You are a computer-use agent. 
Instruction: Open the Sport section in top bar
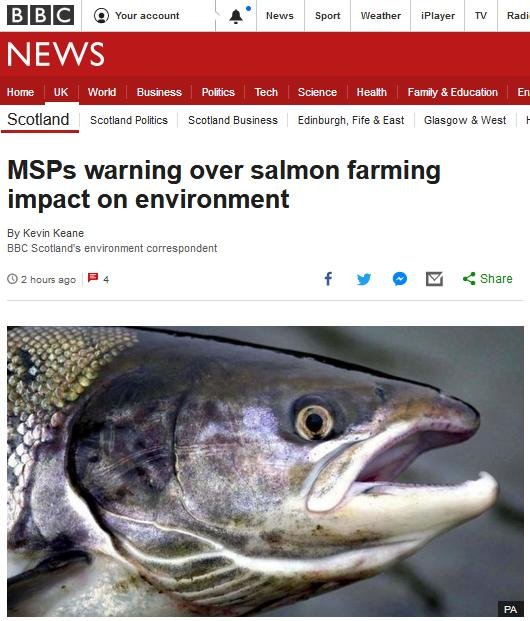[328, 16]
